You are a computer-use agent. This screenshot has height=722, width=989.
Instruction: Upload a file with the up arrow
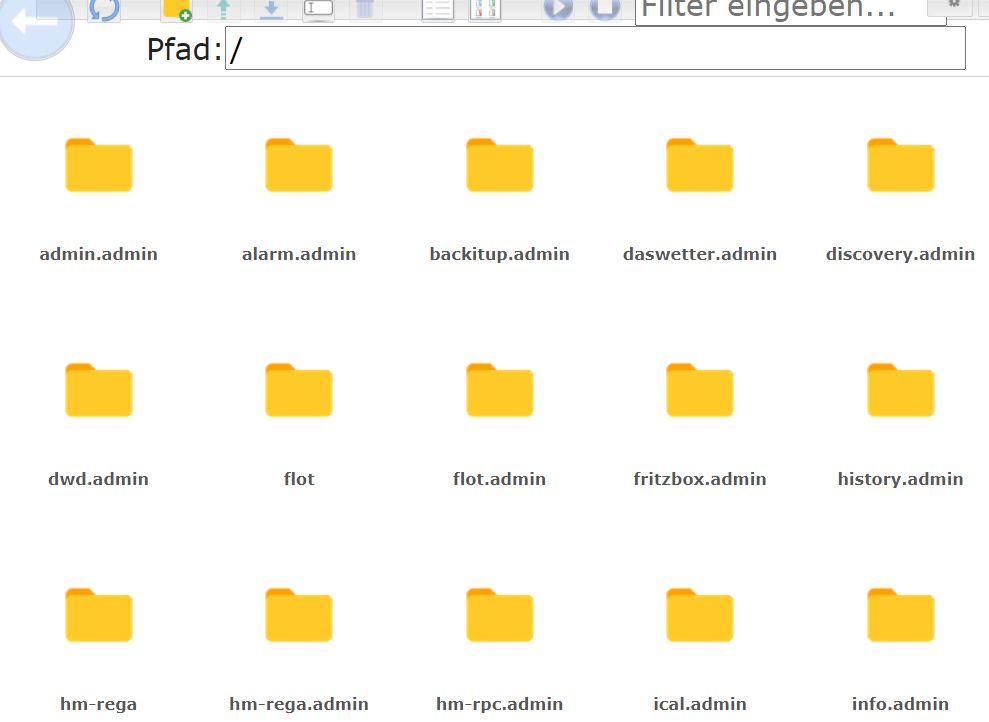click(x=223, y=11)
